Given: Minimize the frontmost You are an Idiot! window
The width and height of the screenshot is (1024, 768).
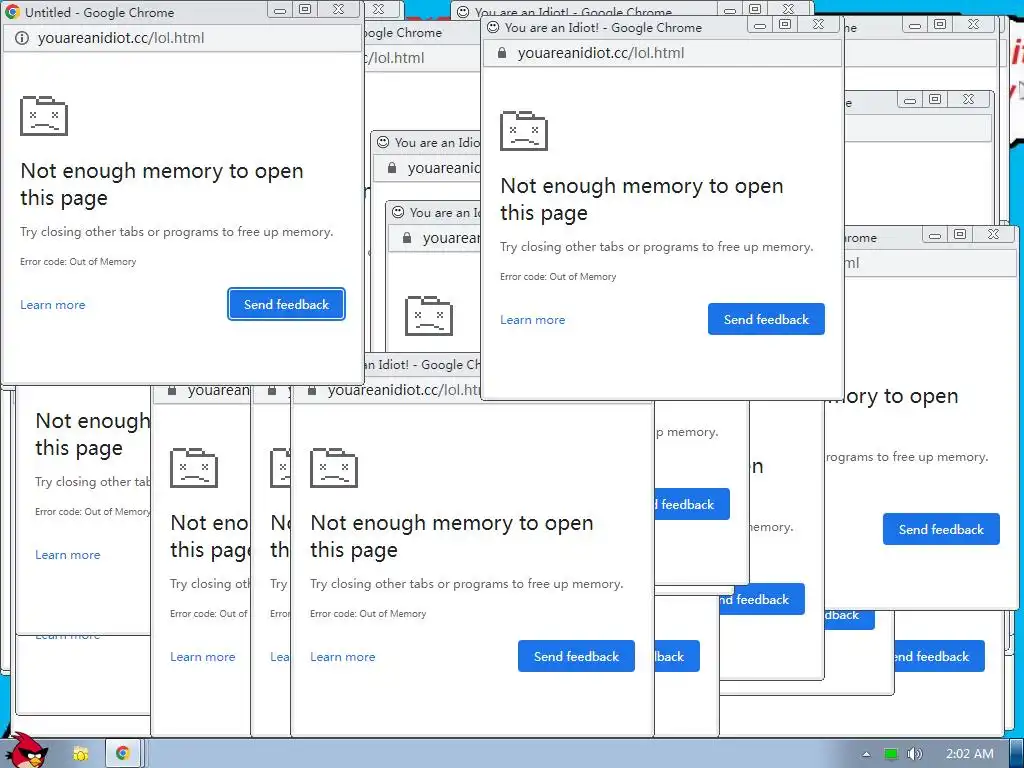Looking at the screenshot, I should 760,25.
